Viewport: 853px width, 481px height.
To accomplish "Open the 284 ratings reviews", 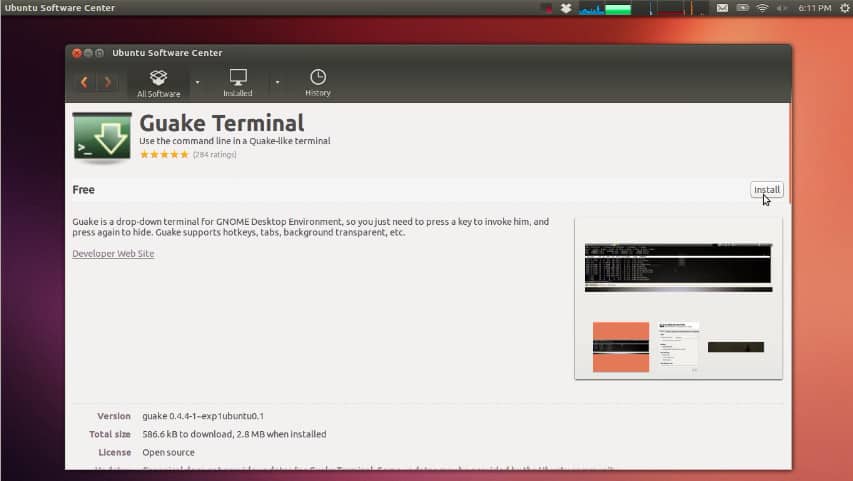I will [215, 155].
